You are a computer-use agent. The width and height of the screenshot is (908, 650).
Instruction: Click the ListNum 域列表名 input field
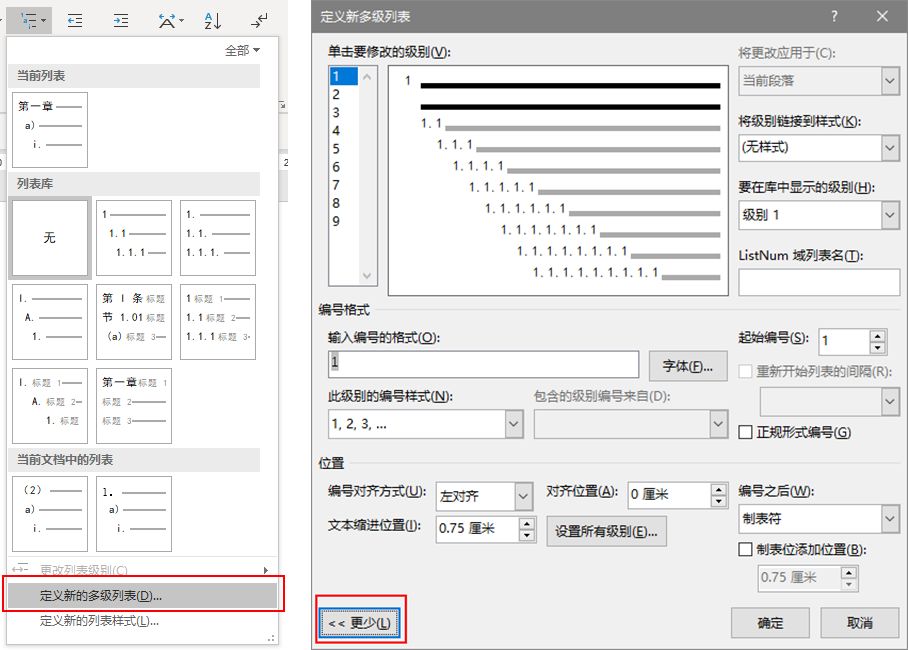pos(819,284)
